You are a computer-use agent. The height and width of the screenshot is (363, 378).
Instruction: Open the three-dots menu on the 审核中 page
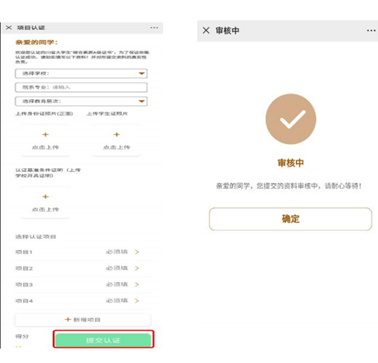(371, 30)
